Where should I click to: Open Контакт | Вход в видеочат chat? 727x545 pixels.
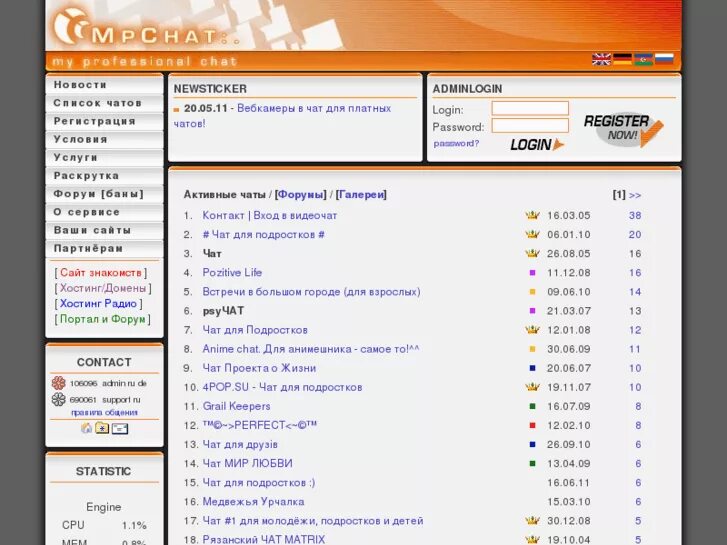click(270, 215)
